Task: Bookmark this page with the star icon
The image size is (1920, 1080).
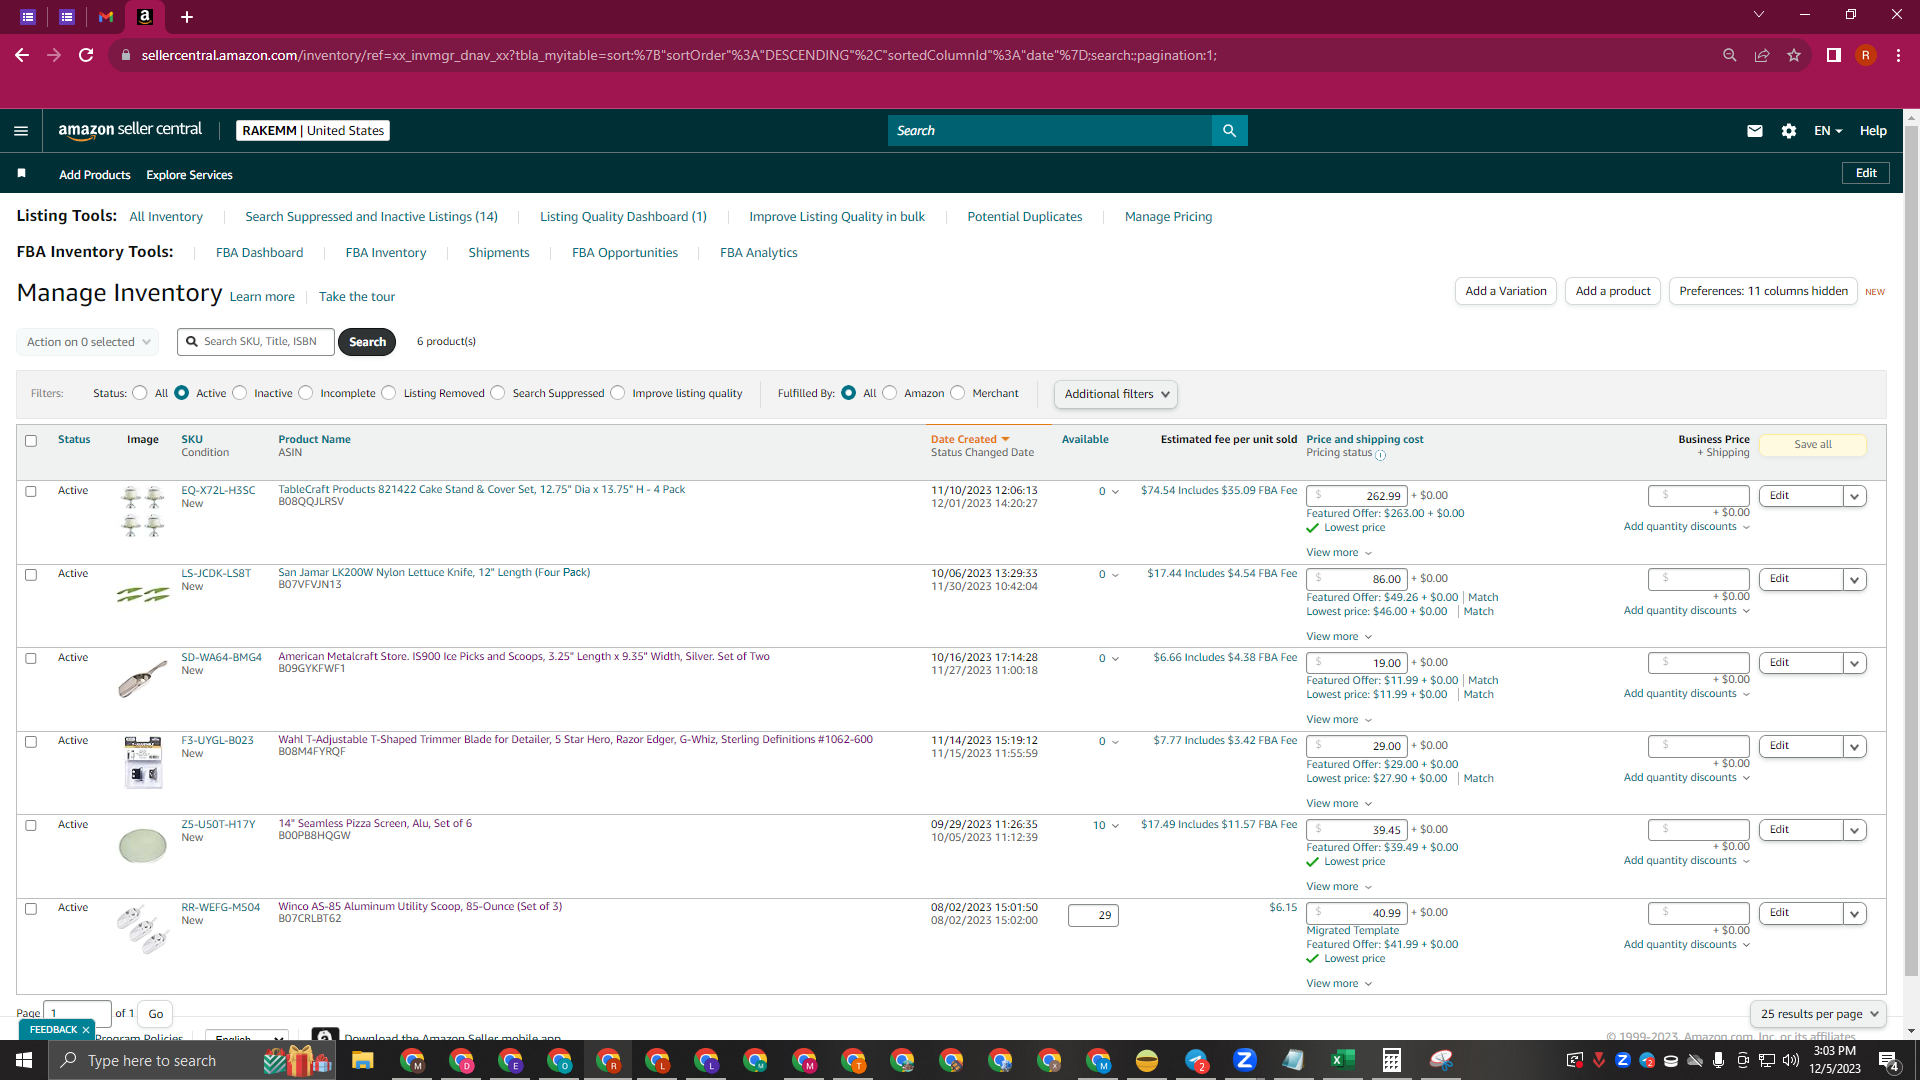Action: (x=1794, y=55)
